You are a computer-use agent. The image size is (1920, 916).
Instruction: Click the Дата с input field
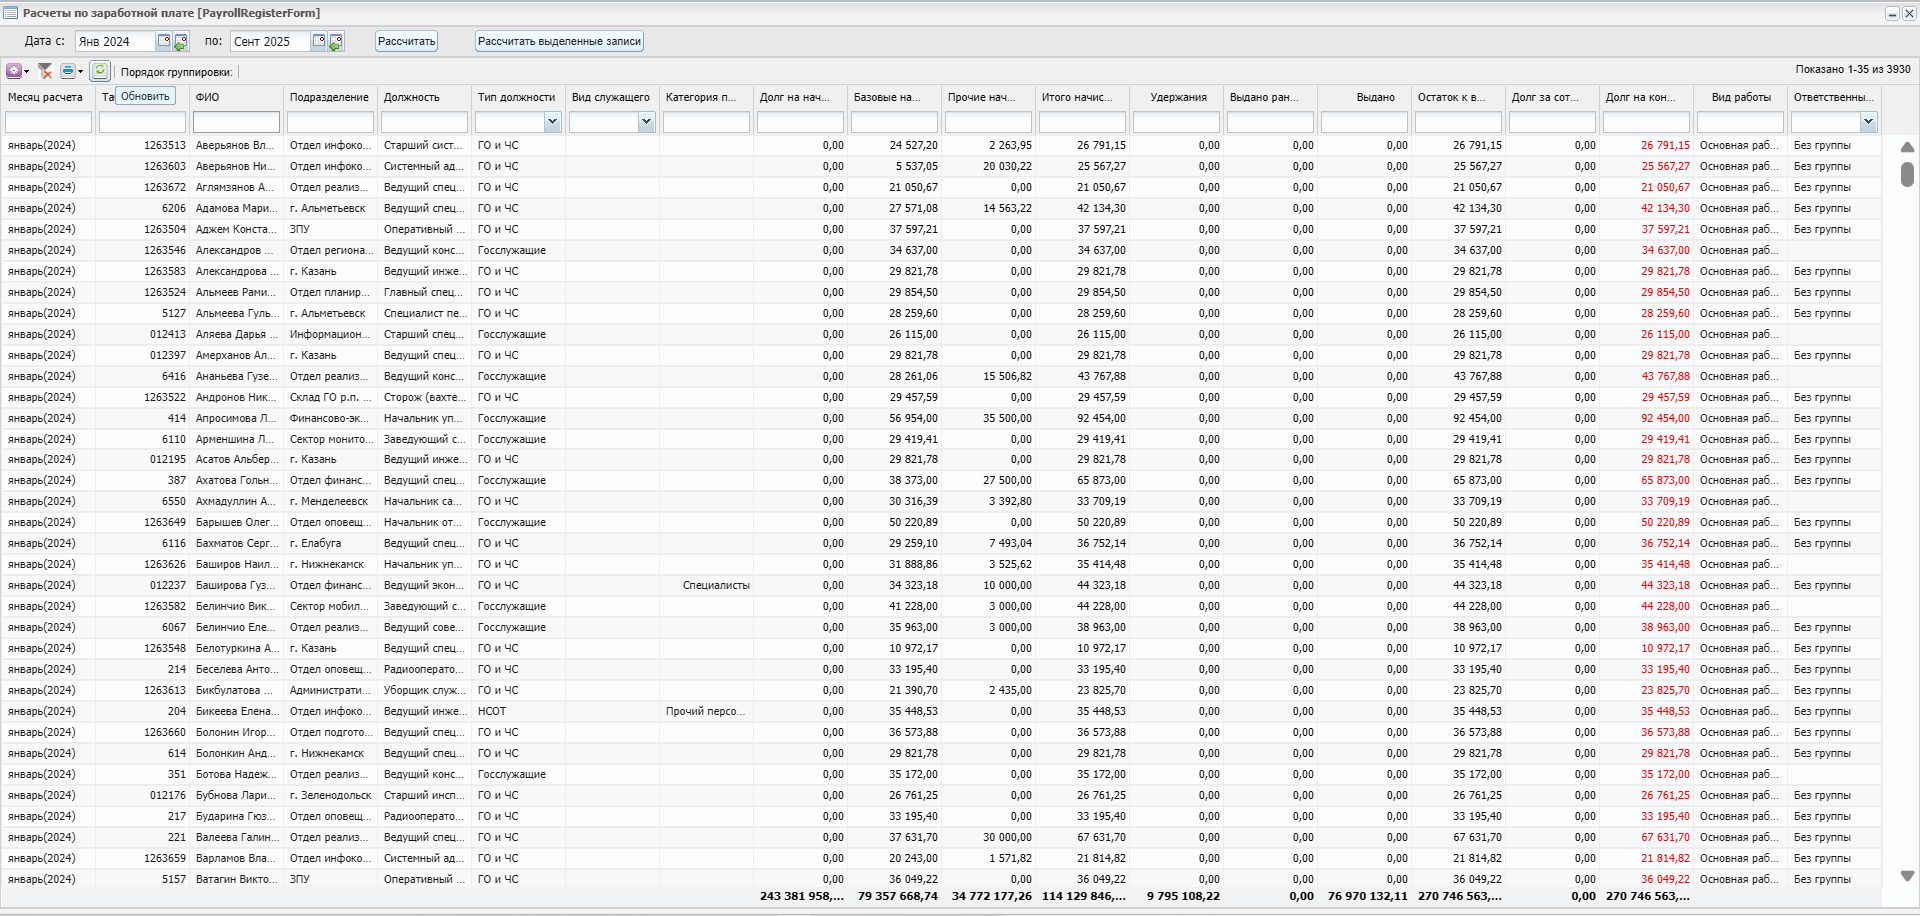coord(115,41)
